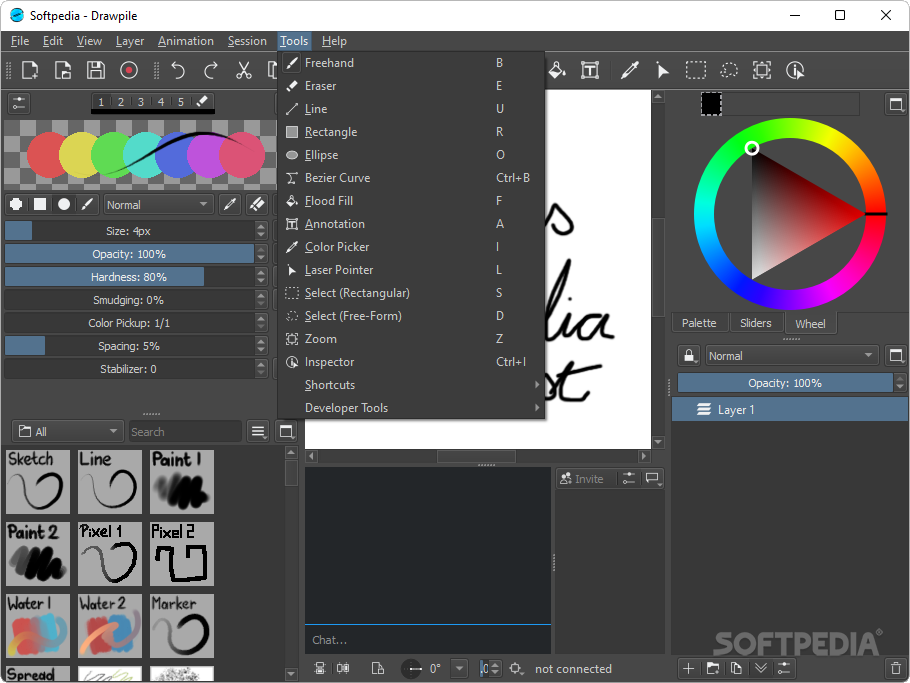
Task: Expand the Shortcuts submenu
Action: [x=411, y=385]
